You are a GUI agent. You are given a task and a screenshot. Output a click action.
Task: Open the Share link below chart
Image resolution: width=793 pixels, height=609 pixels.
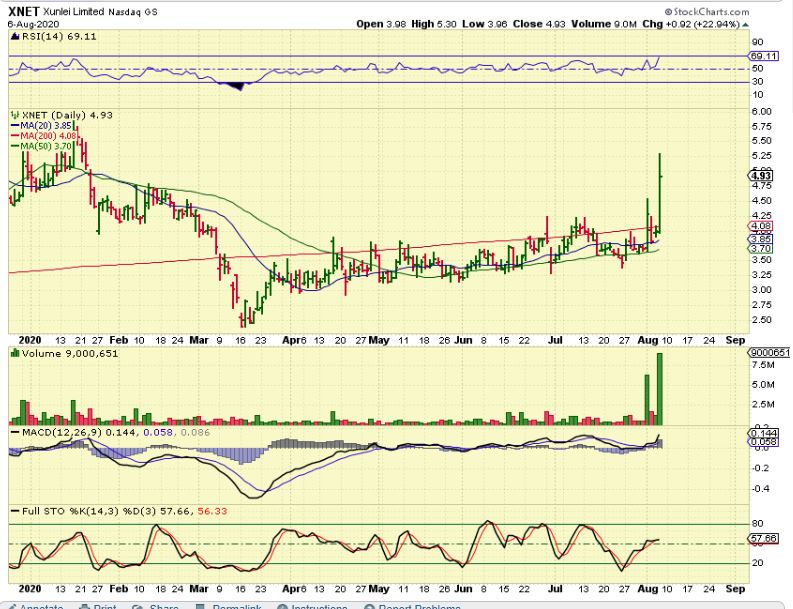pos(155,605)
